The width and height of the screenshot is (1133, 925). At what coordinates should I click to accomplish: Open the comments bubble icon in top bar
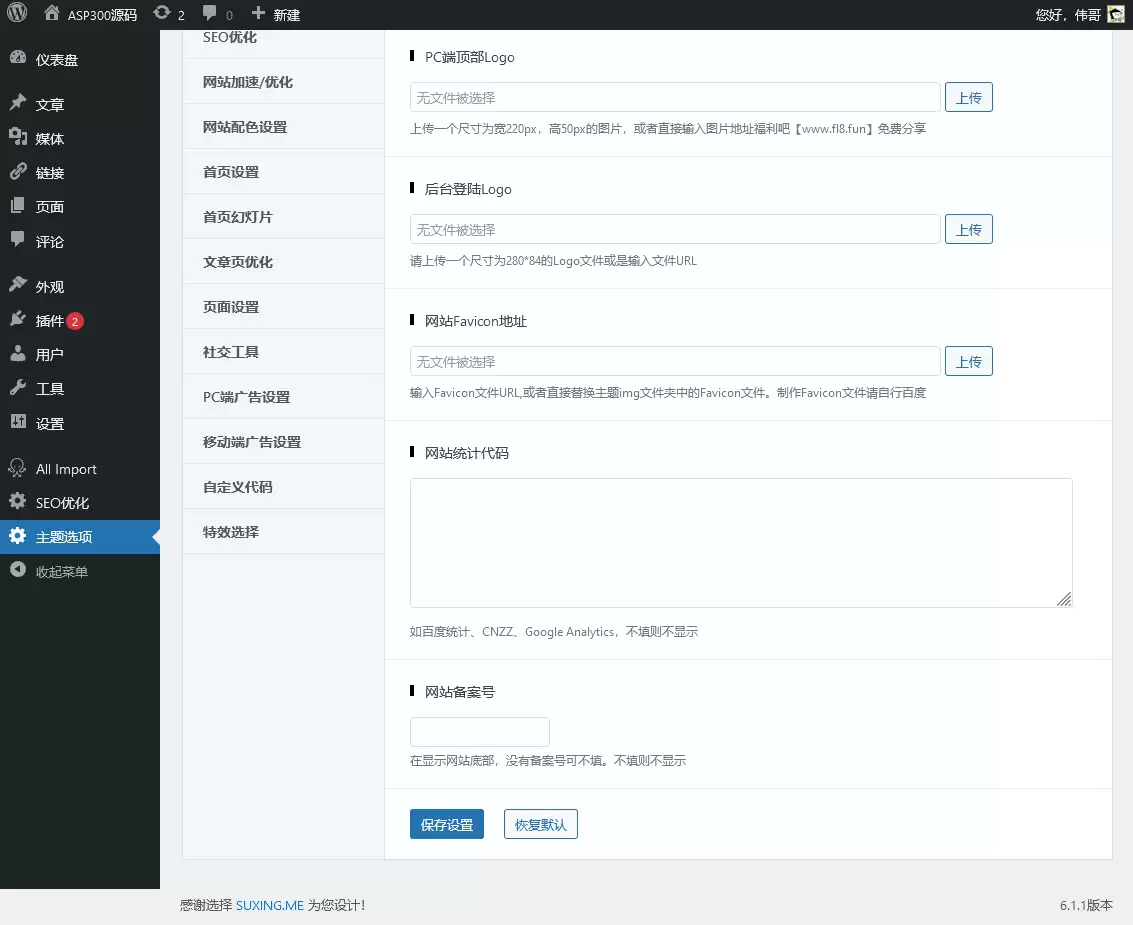pyautogui.click(x=210, y=13)
